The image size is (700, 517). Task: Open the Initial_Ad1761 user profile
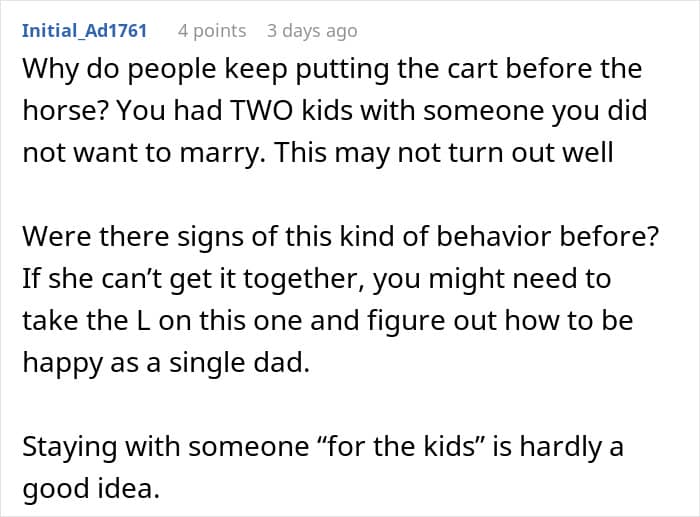(x=84, y=31)
